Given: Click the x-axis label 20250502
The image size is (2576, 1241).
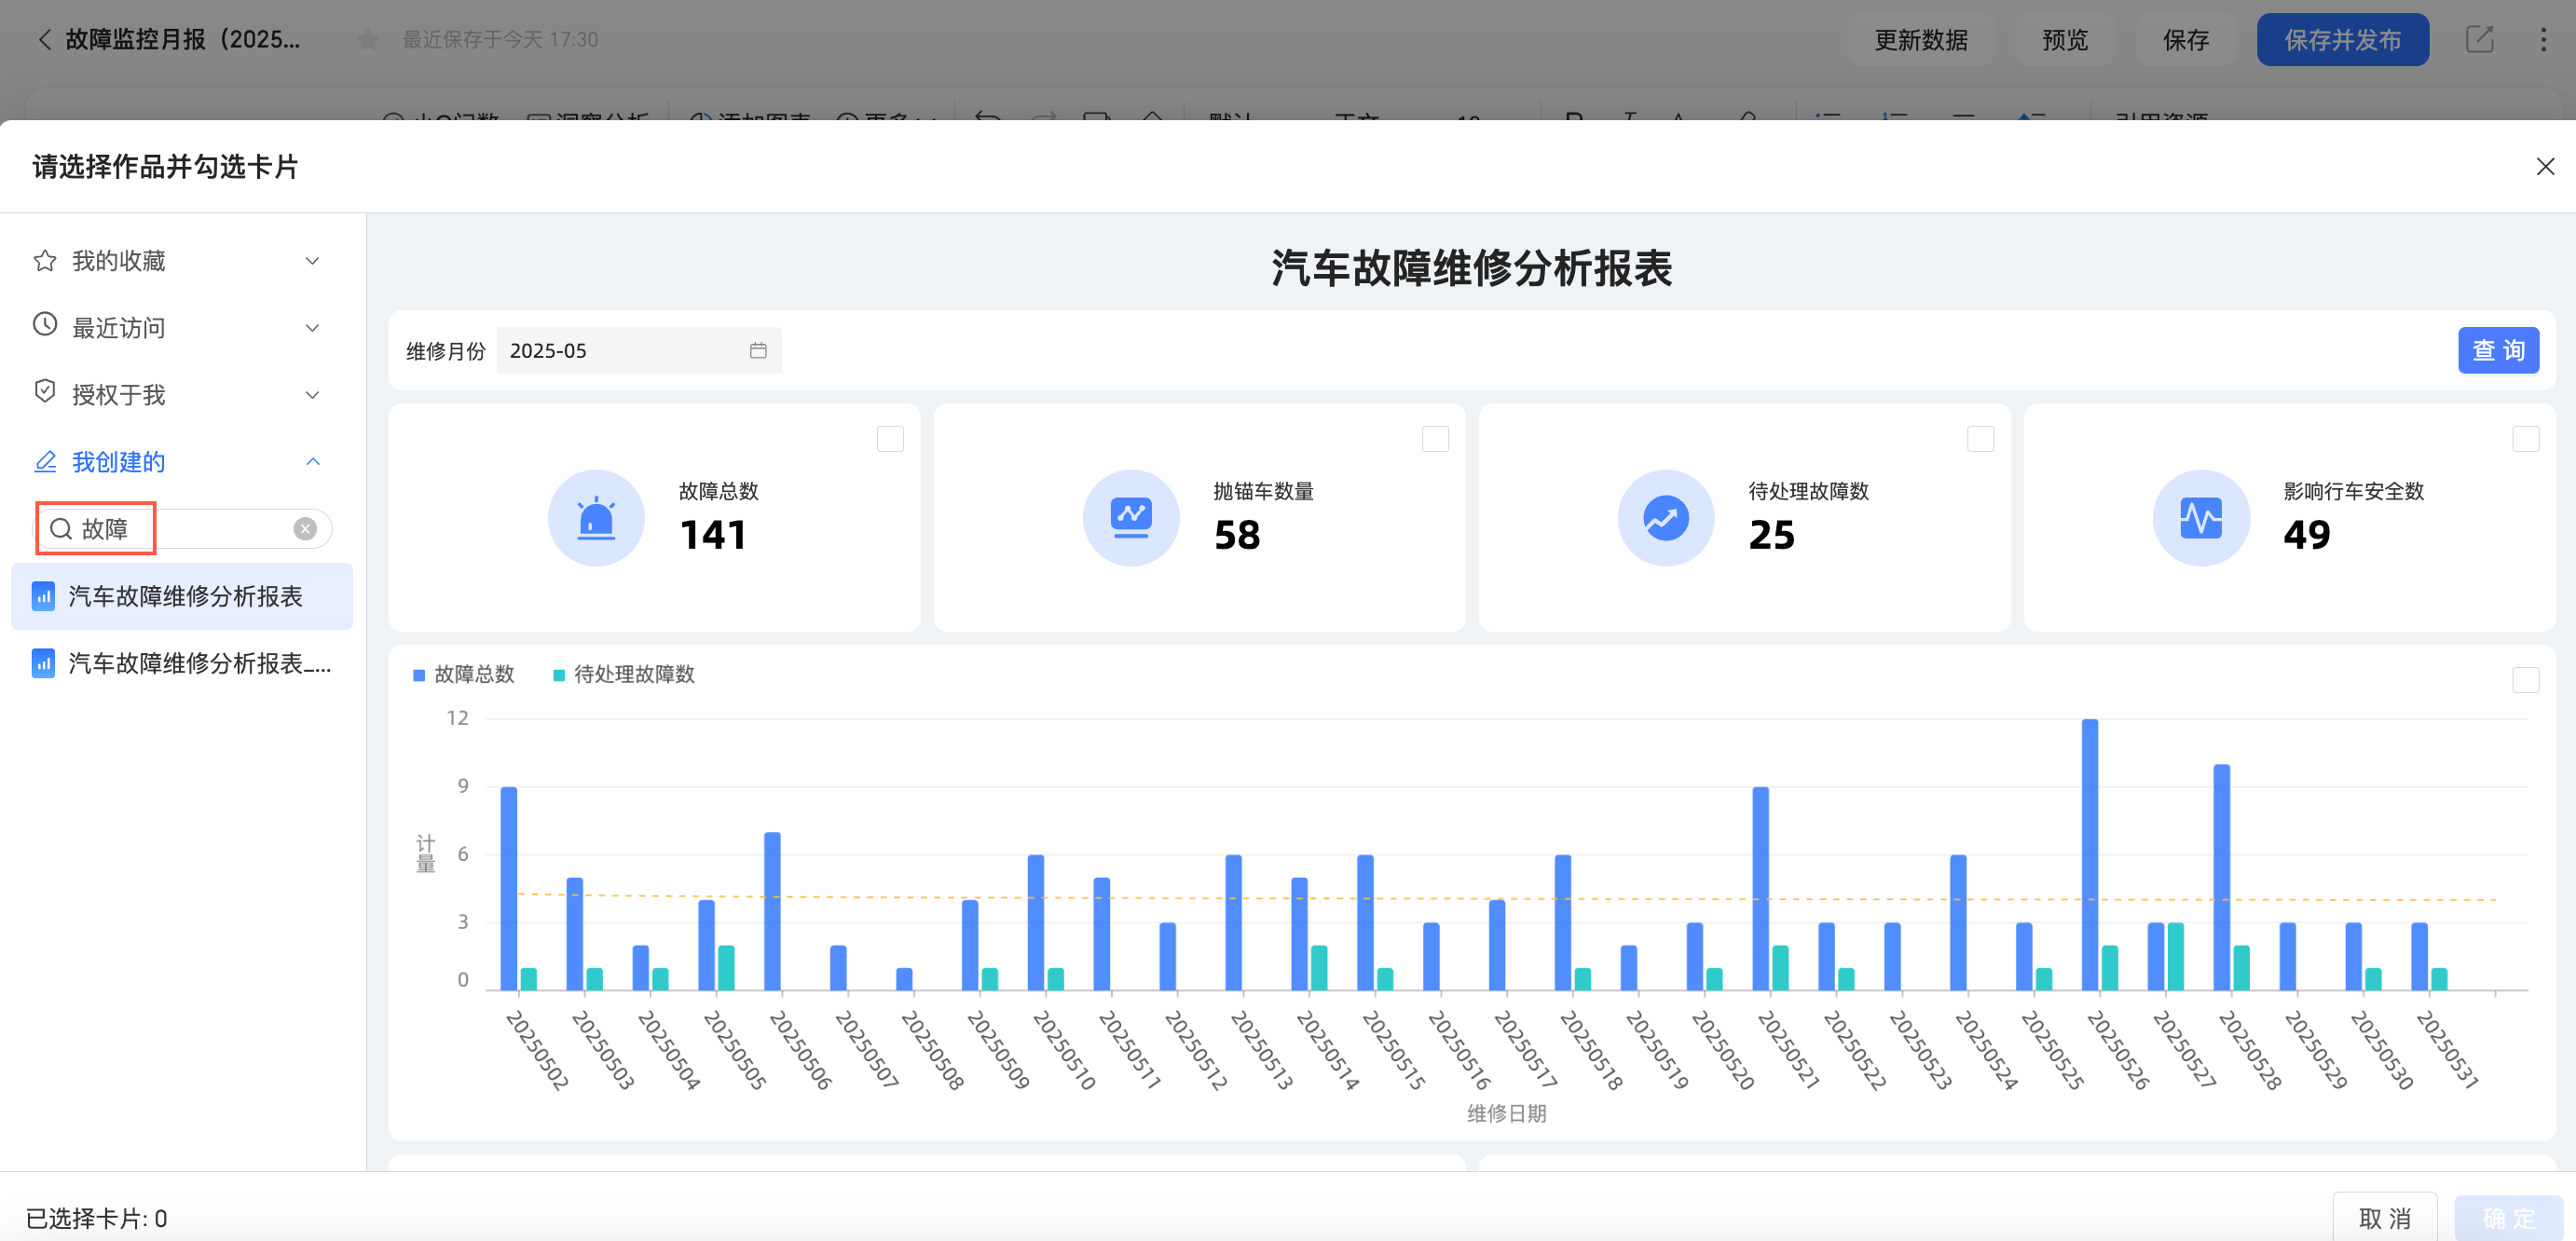Looking at the screenshot, I should point(537,1049).
